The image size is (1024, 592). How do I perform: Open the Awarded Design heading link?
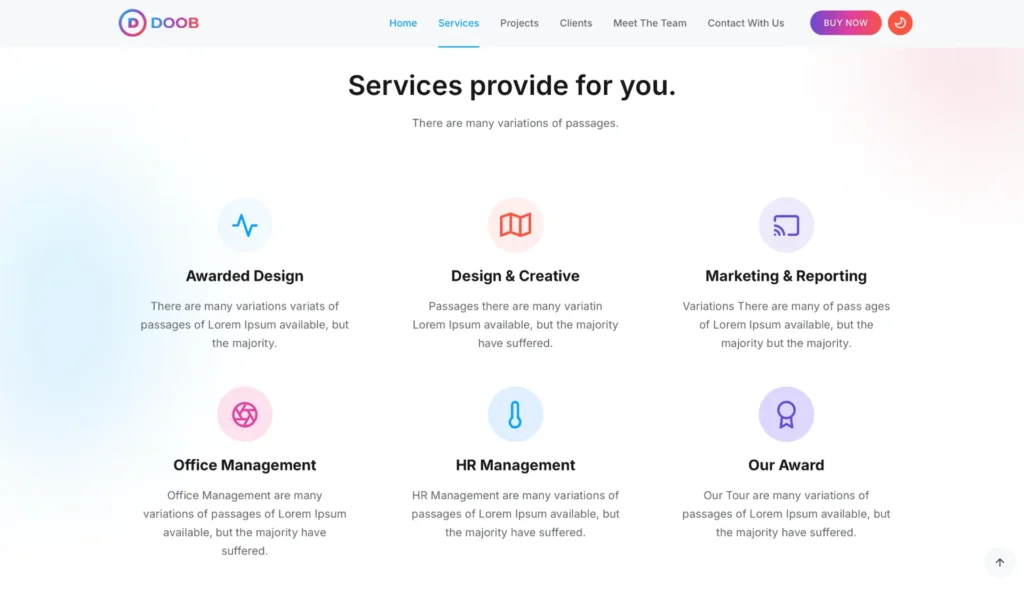pos(245,276)
